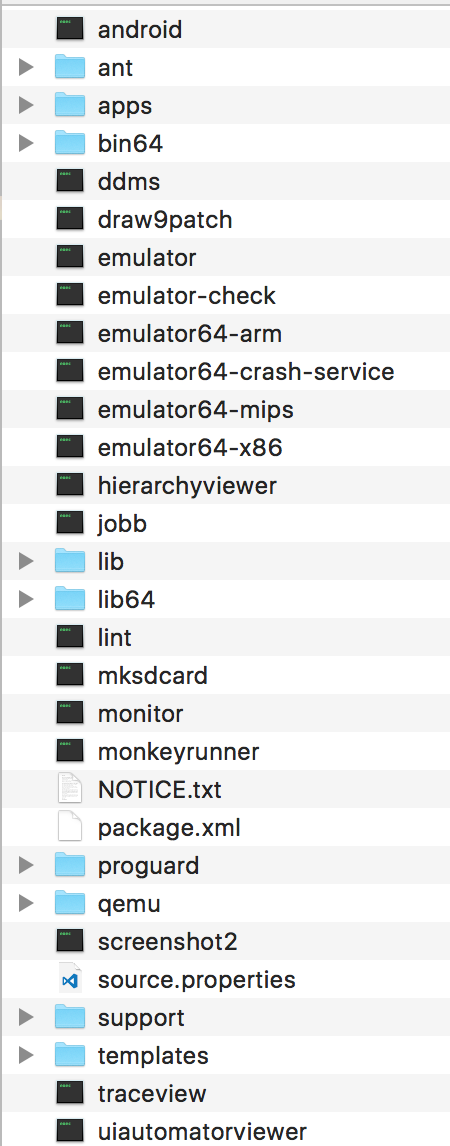Click the traceview executable icon

click(70, 1093)
